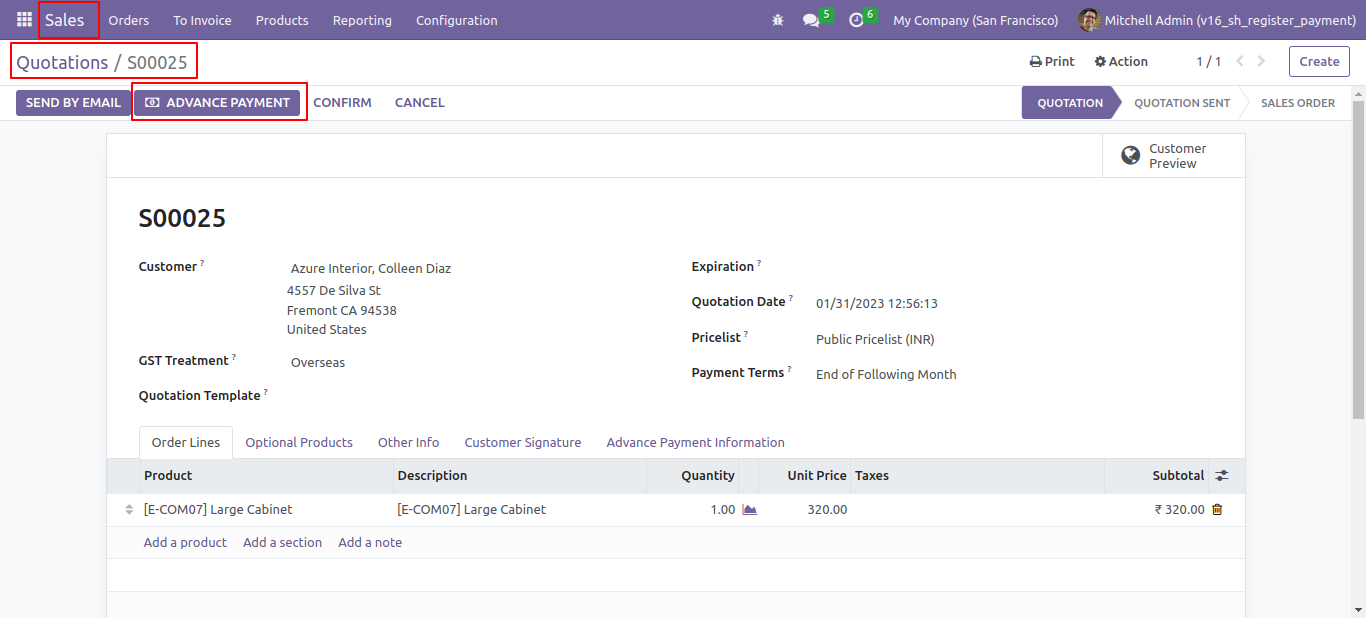The height and width of the screenshot is (618, 1366).
Task: Open the Configuration menu
Action: pos(457,20)
